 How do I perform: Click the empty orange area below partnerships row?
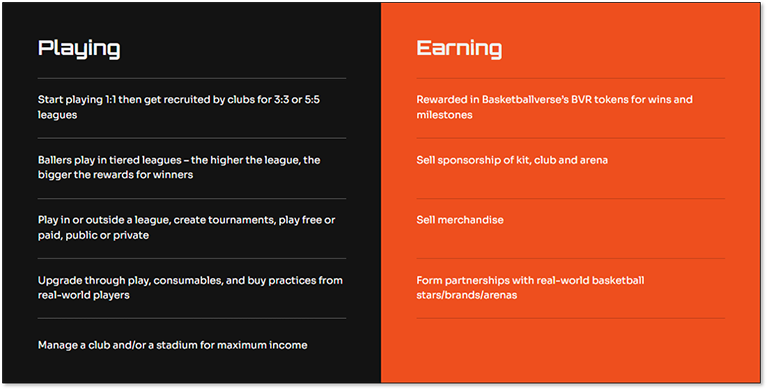(570, 350)
